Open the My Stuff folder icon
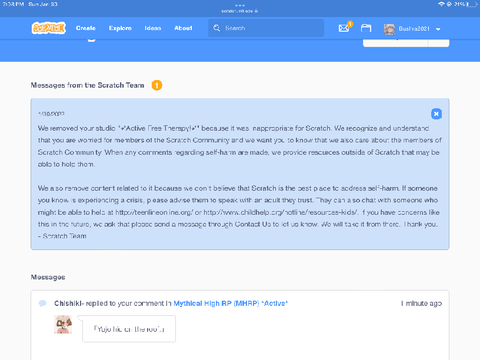The height and width of the screenshot is (360, 480). click(x=366, y=28)
